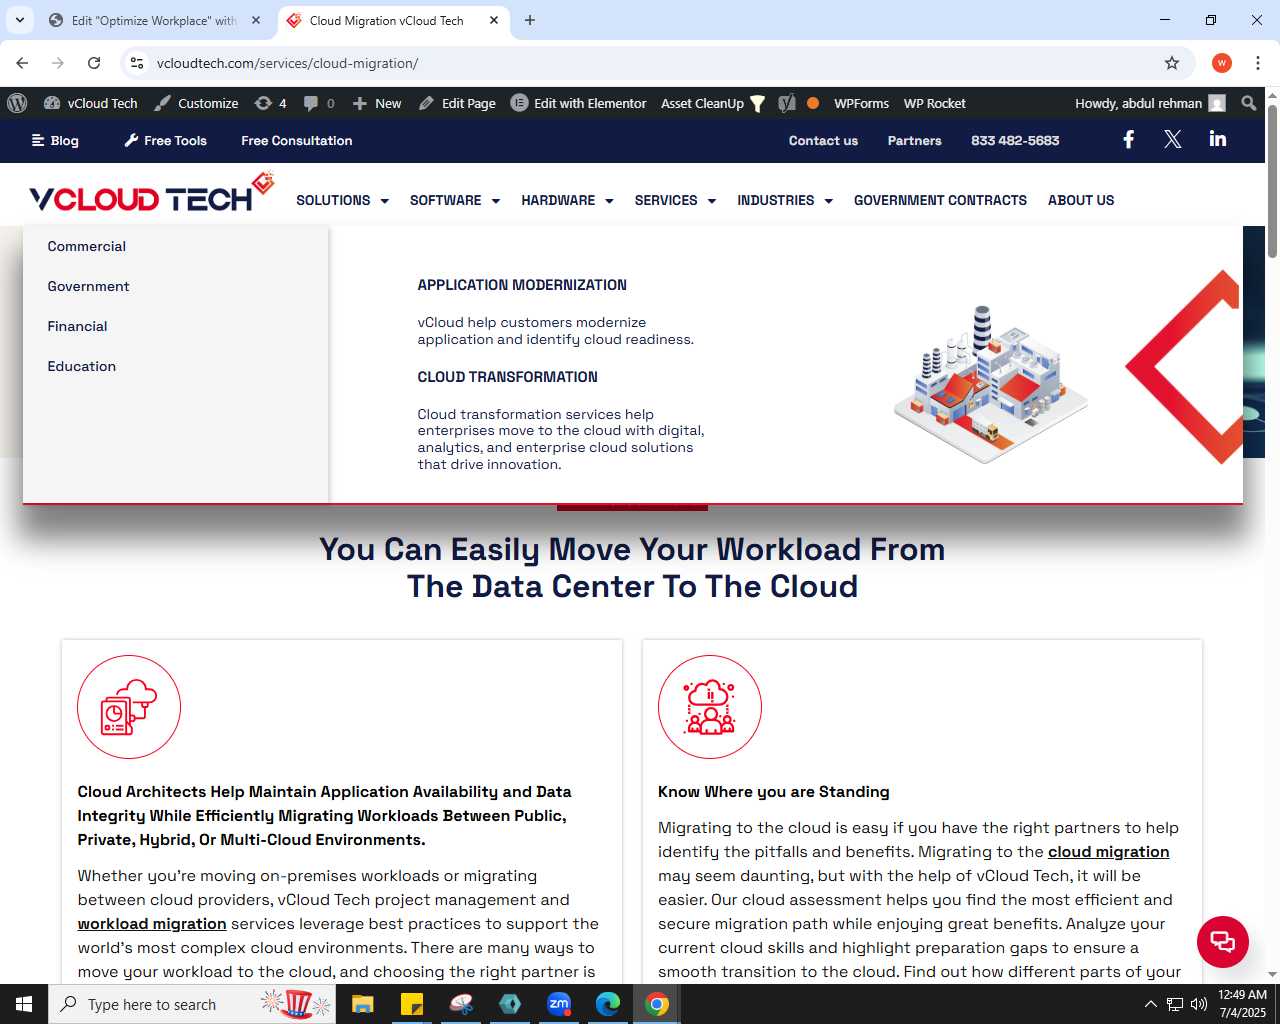Screen dimensions: 1280x1024
Task: Select Commercial in the mega menu
Action: pyautogui.click(x=87, y=246)
